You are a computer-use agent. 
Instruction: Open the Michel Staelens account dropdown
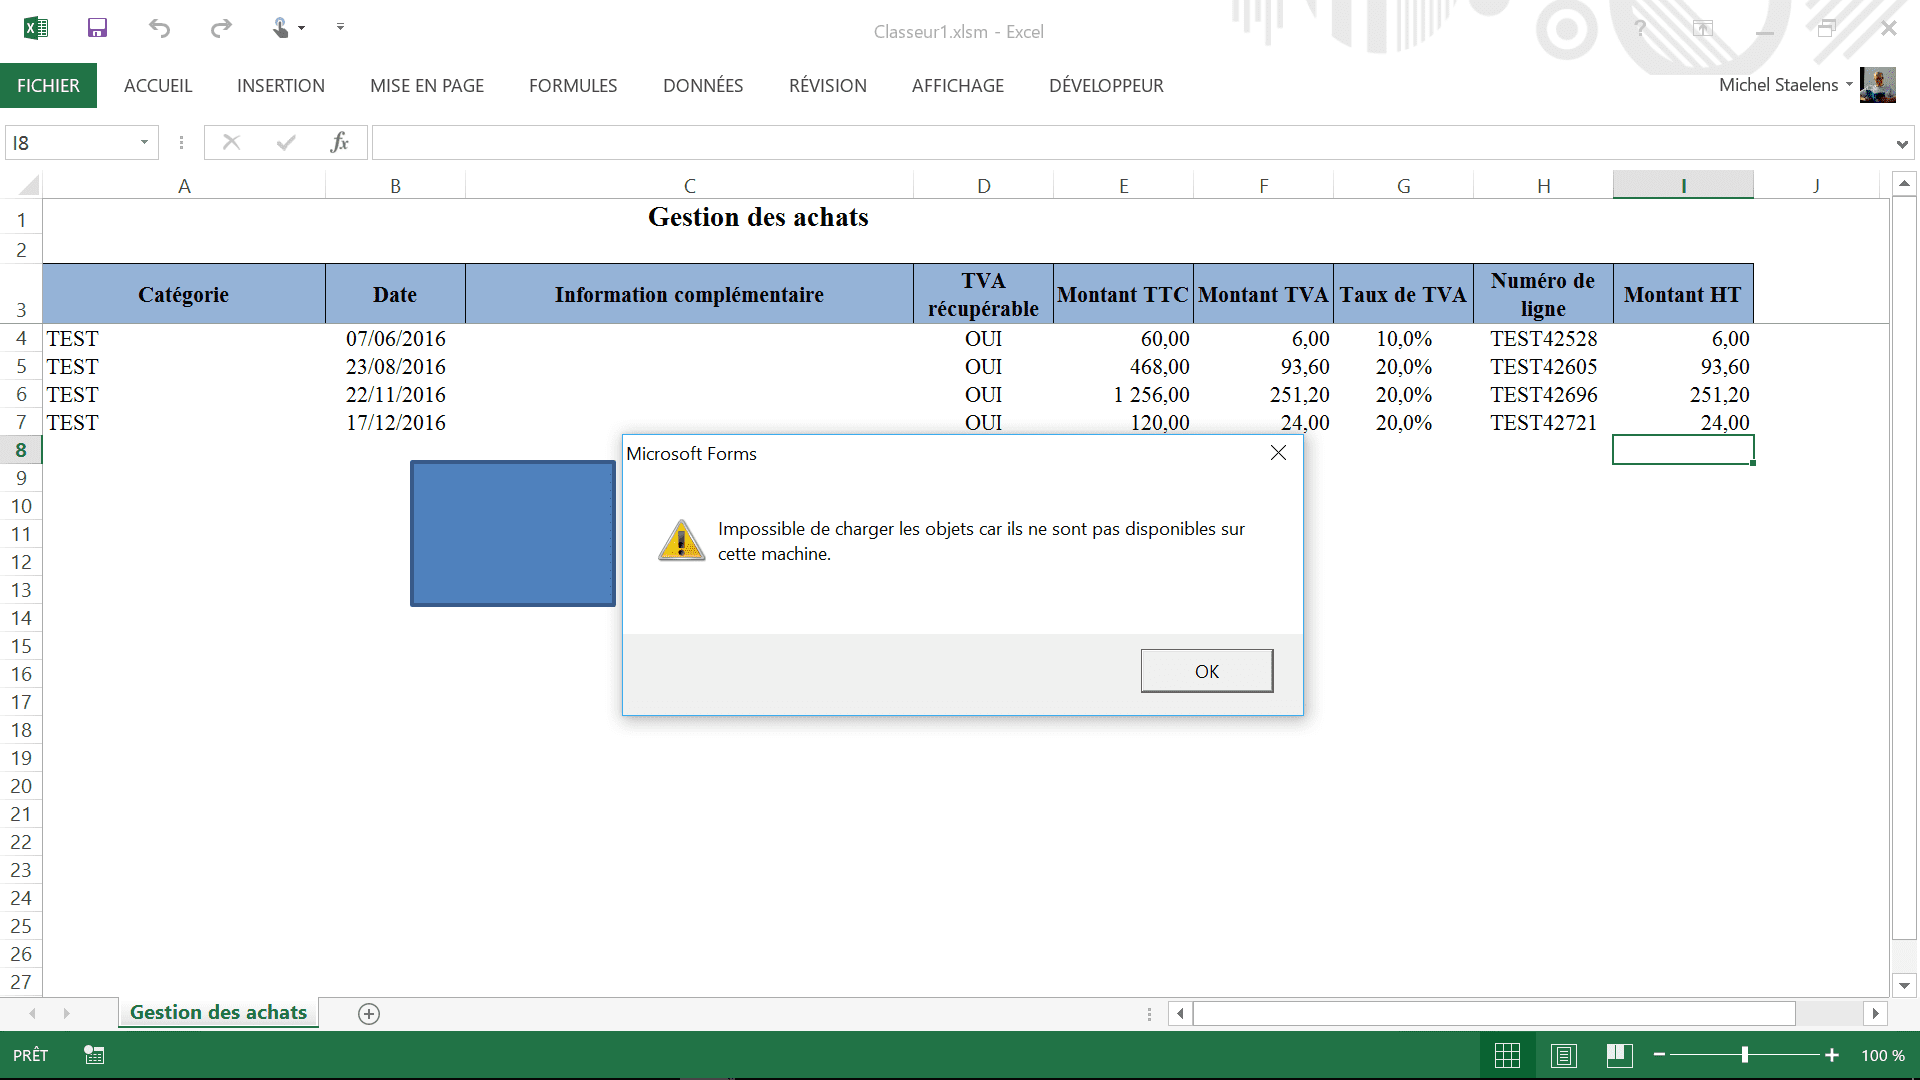tap(1849, 85)
